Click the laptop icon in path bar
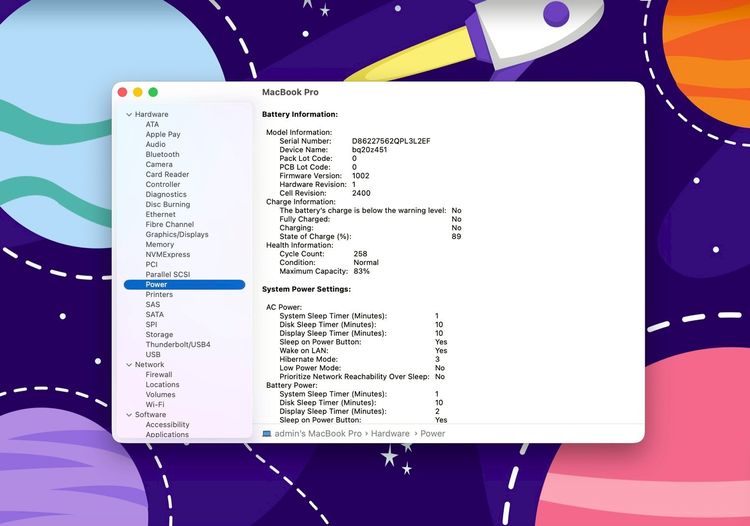 (267, 434)
